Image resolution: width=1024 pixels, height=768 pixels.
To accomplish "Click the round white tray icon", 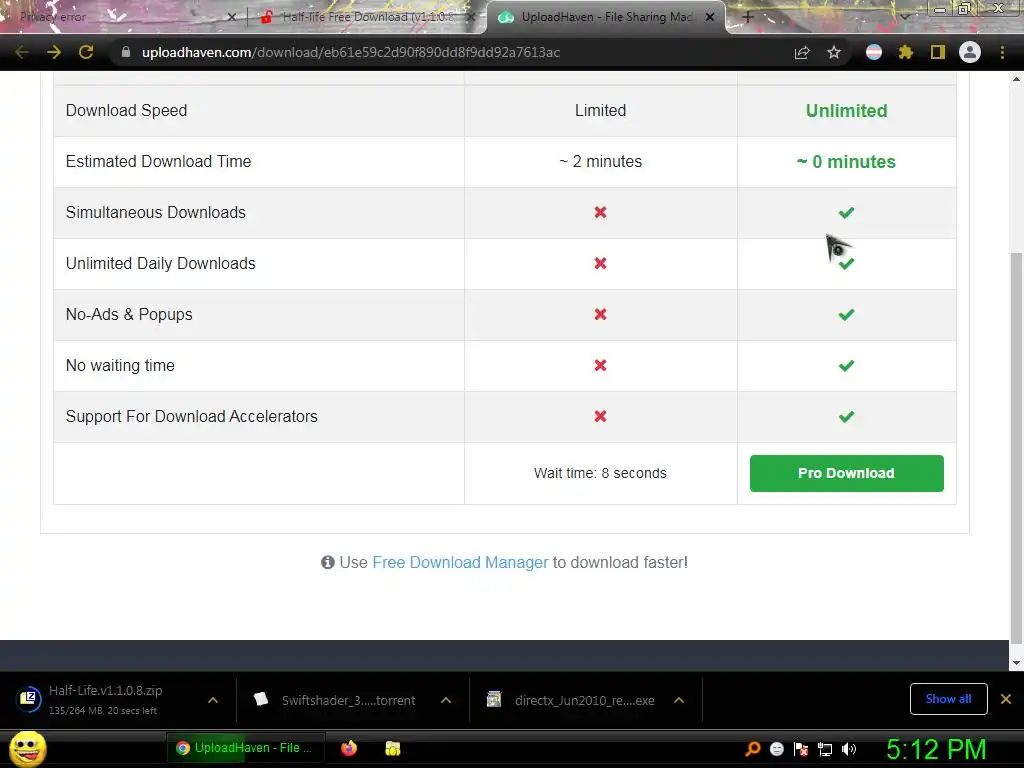I will coord(776,749).
